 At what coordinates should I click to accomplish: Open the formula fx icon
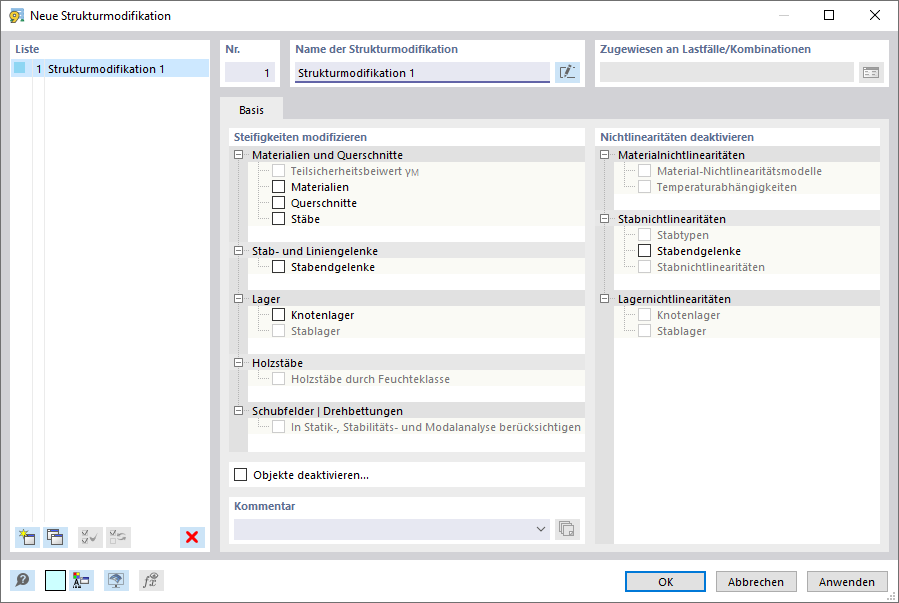coord(150,581)
